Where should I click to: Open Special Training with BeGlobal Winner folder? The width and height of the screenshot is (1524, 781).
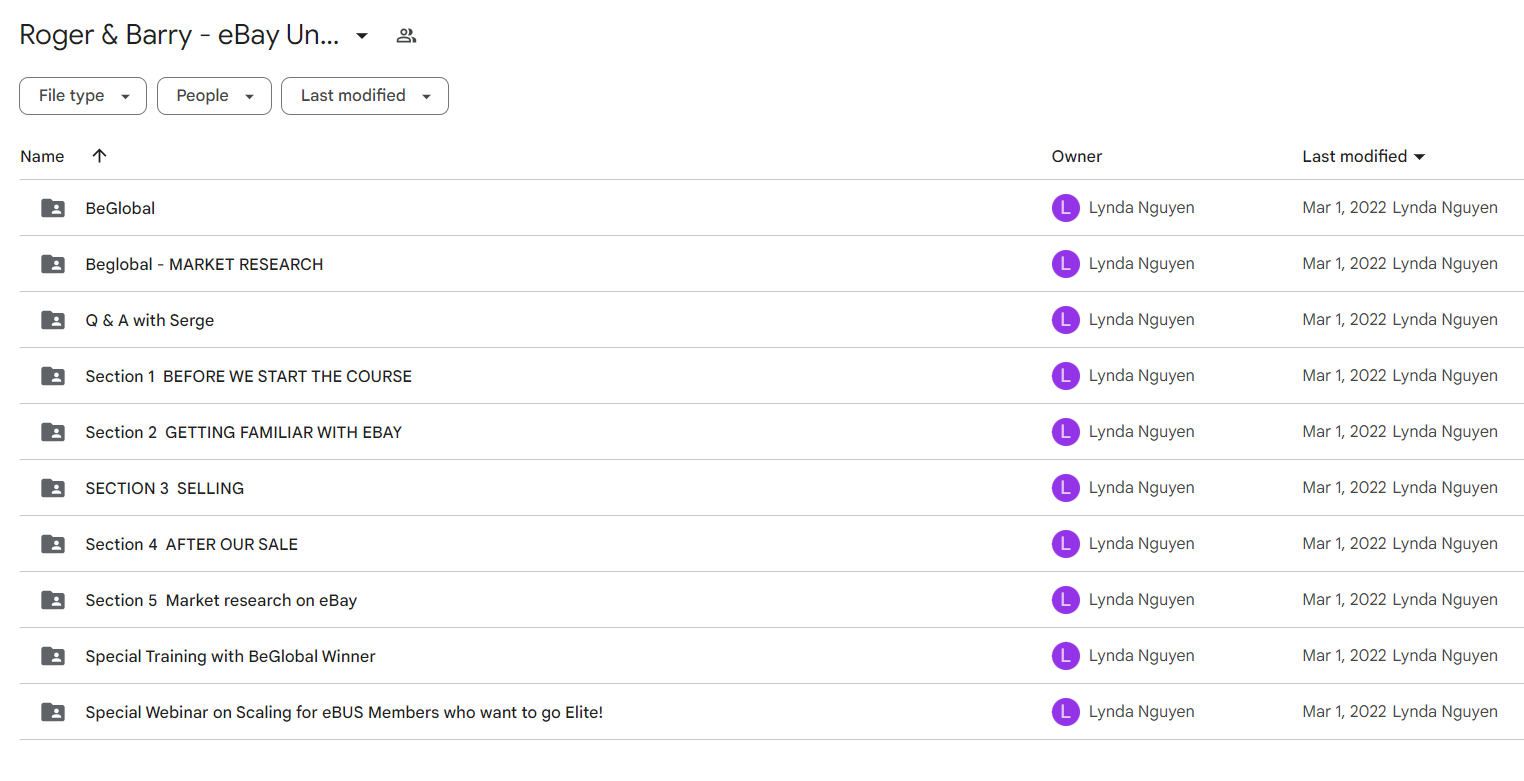click(231, 656)
